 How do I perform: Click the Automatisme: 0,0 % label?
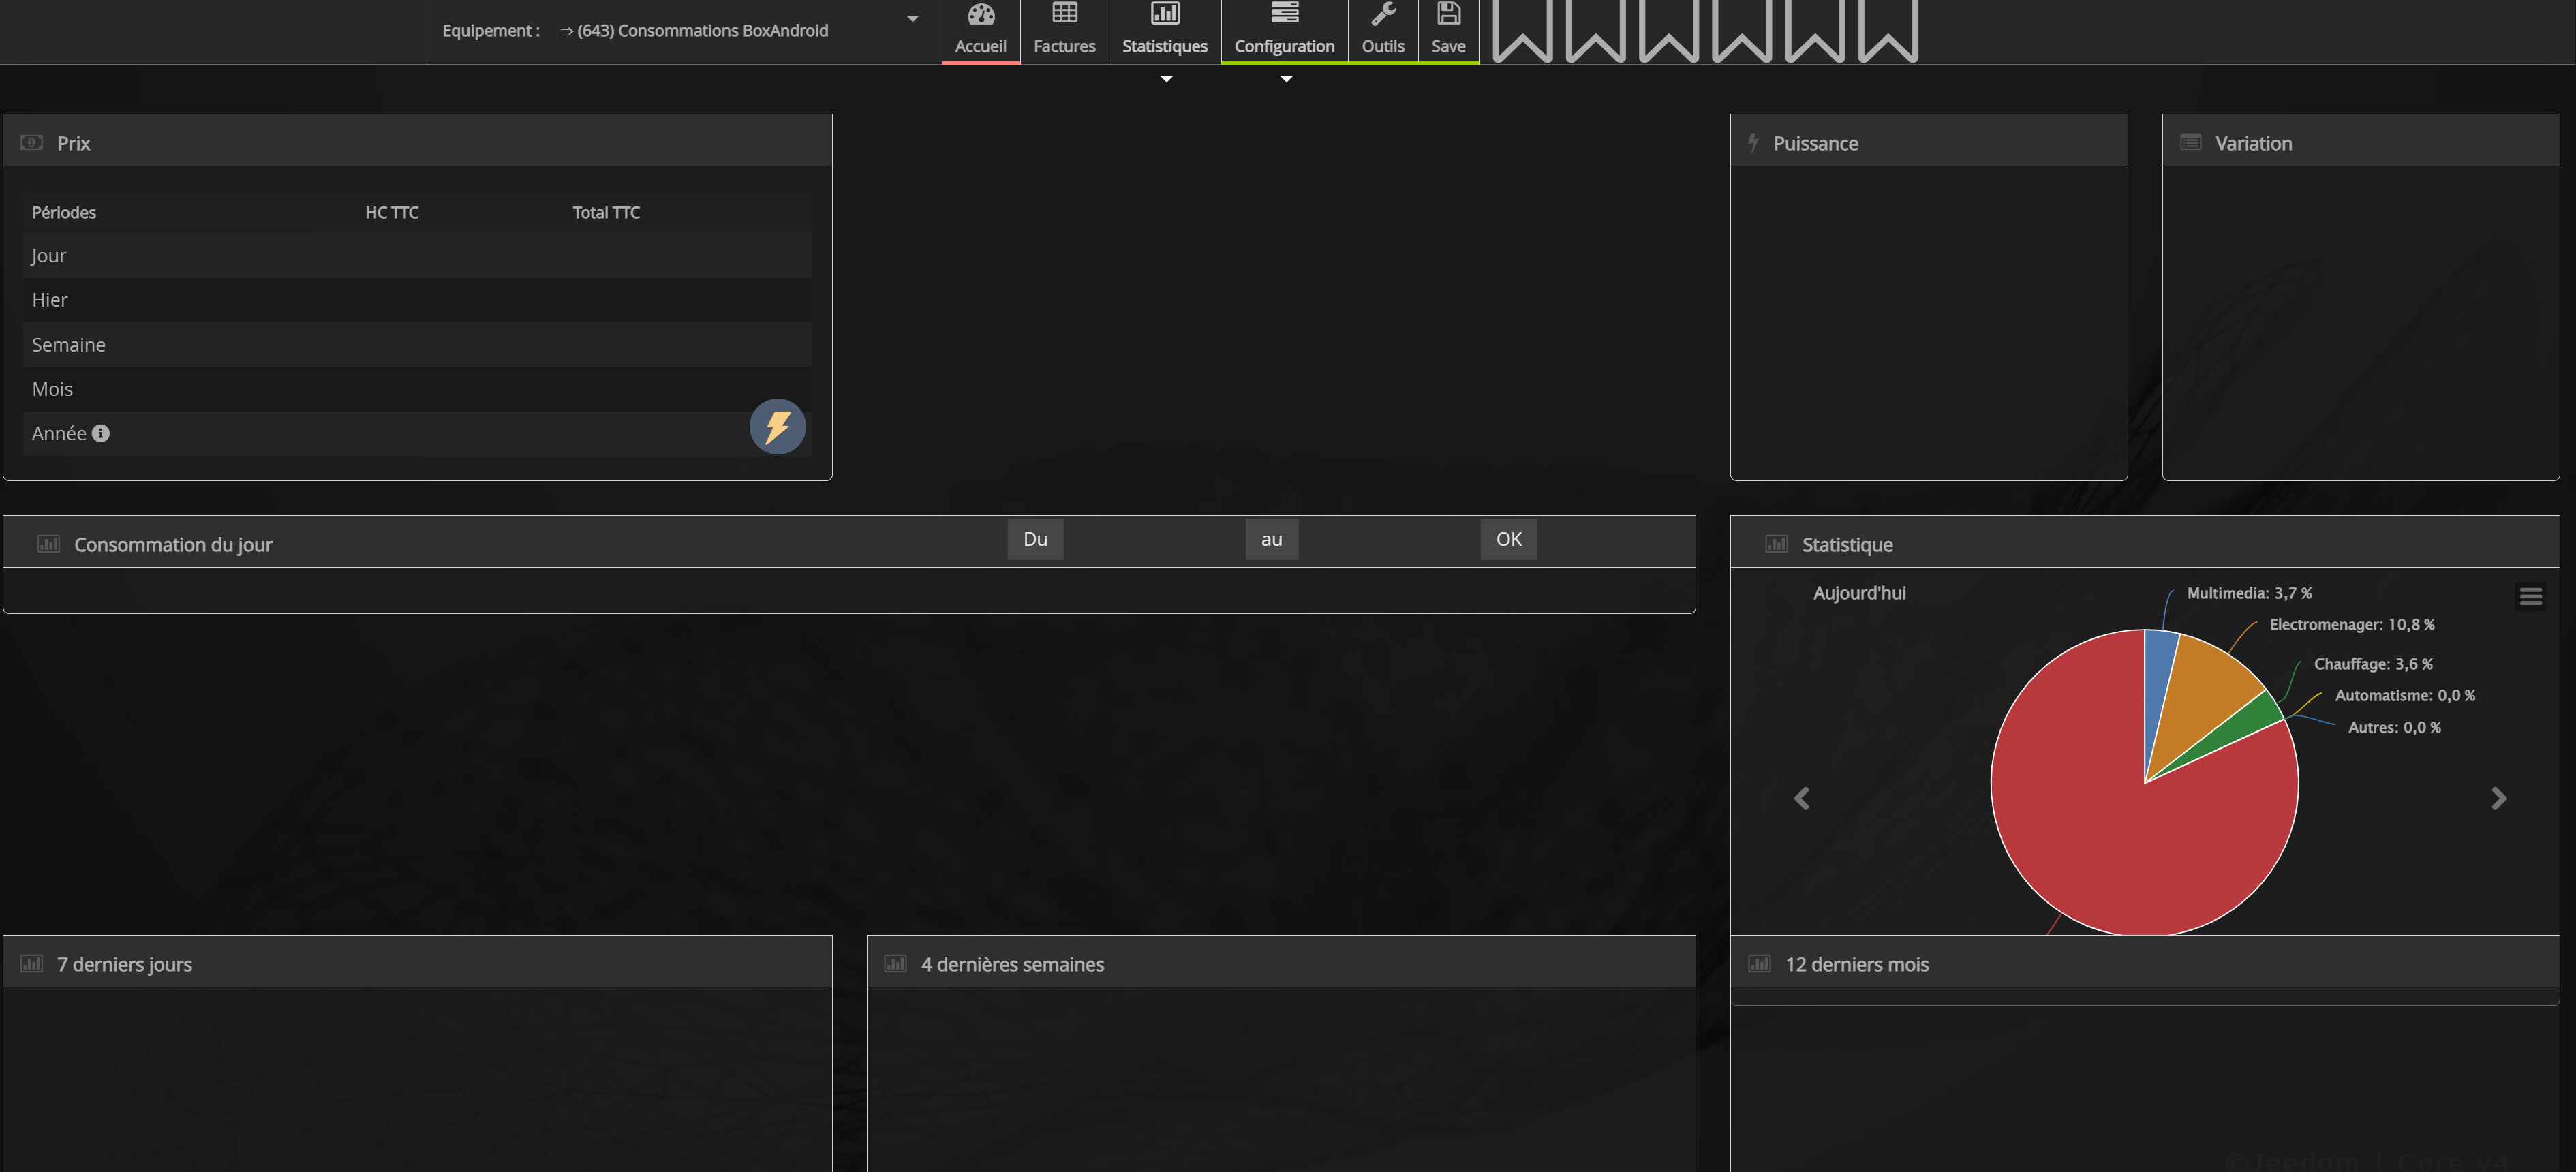click(x=2405, y=695)
